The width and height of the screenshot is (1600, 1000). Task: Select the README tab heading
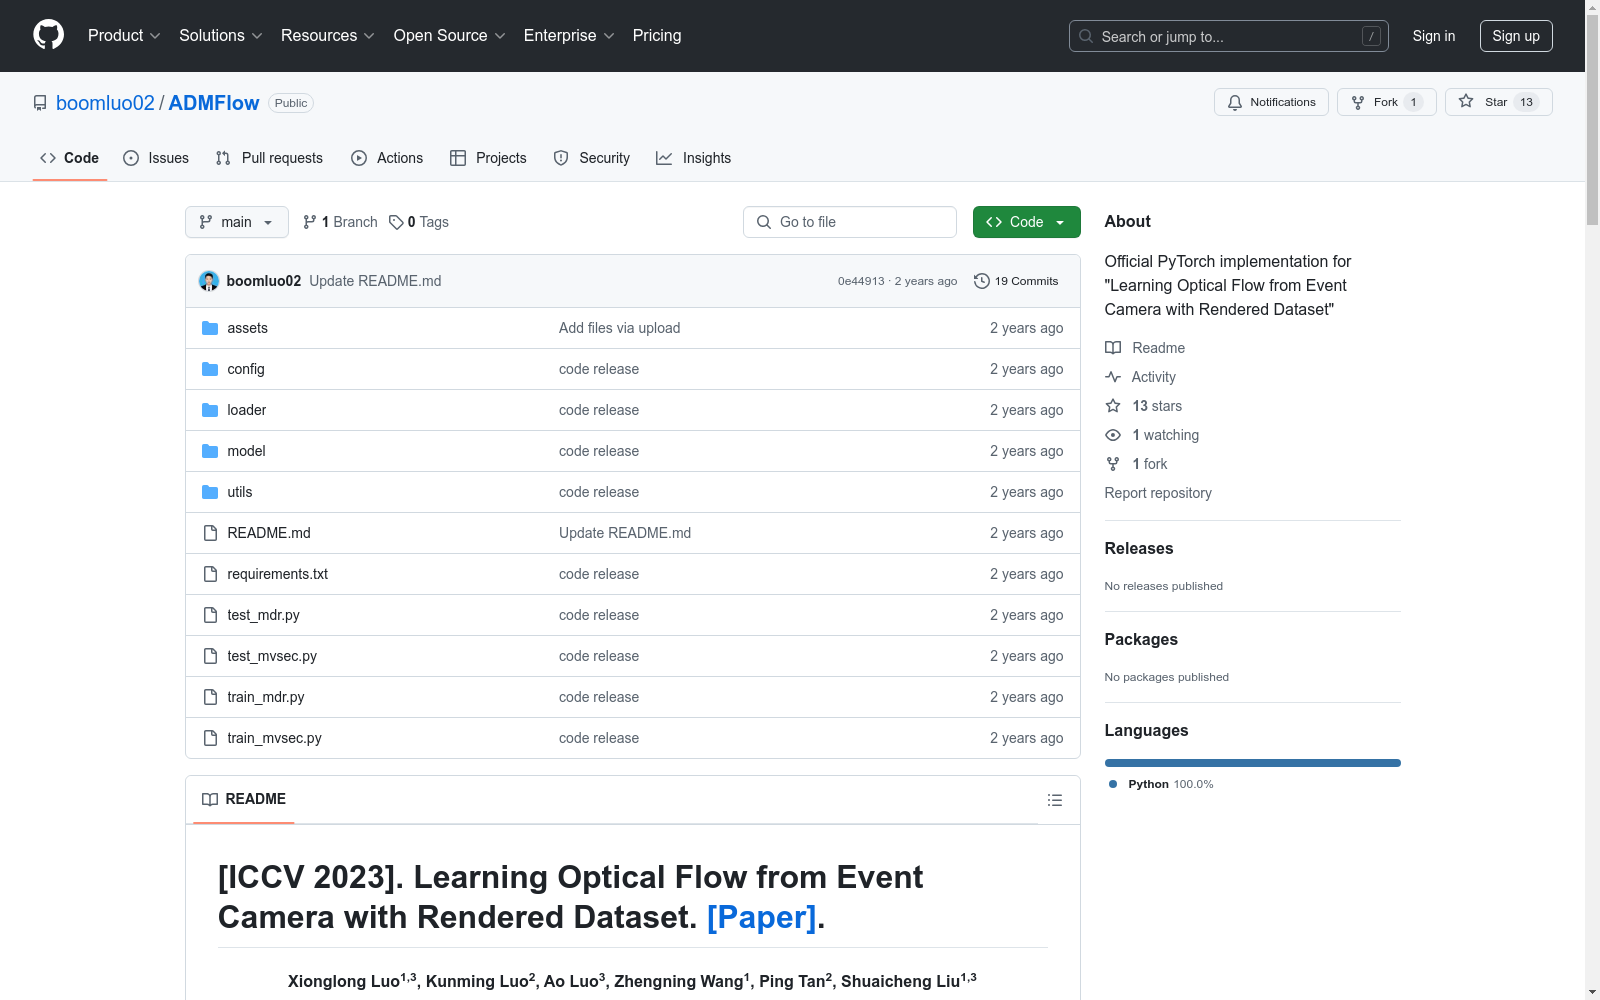(x=244, y=799)
